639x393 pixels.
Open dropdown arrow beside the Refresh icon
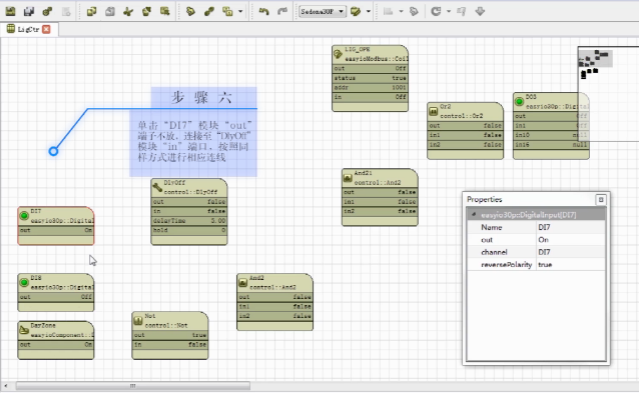449,11
